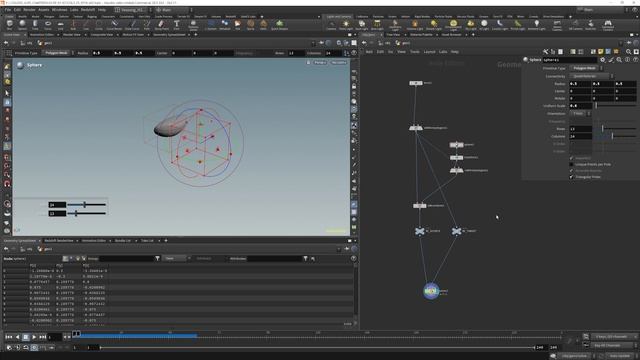Click the spreadsheet Group filter field
This screenshot has height=360, width=640.
coord(126,258)
